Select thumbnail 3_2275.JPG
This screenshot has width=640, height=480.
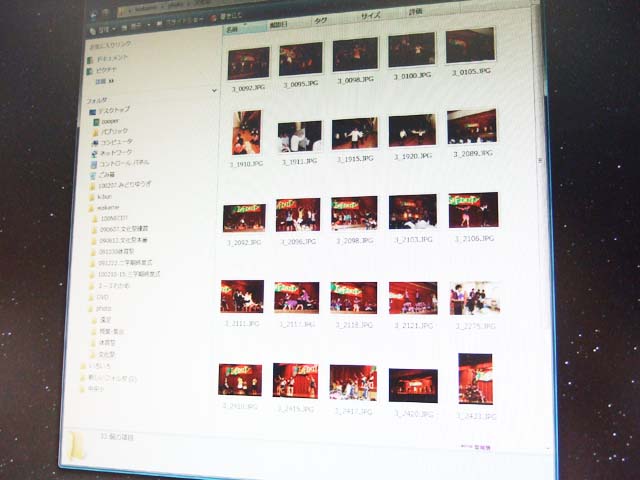click(x=475, y=298)
